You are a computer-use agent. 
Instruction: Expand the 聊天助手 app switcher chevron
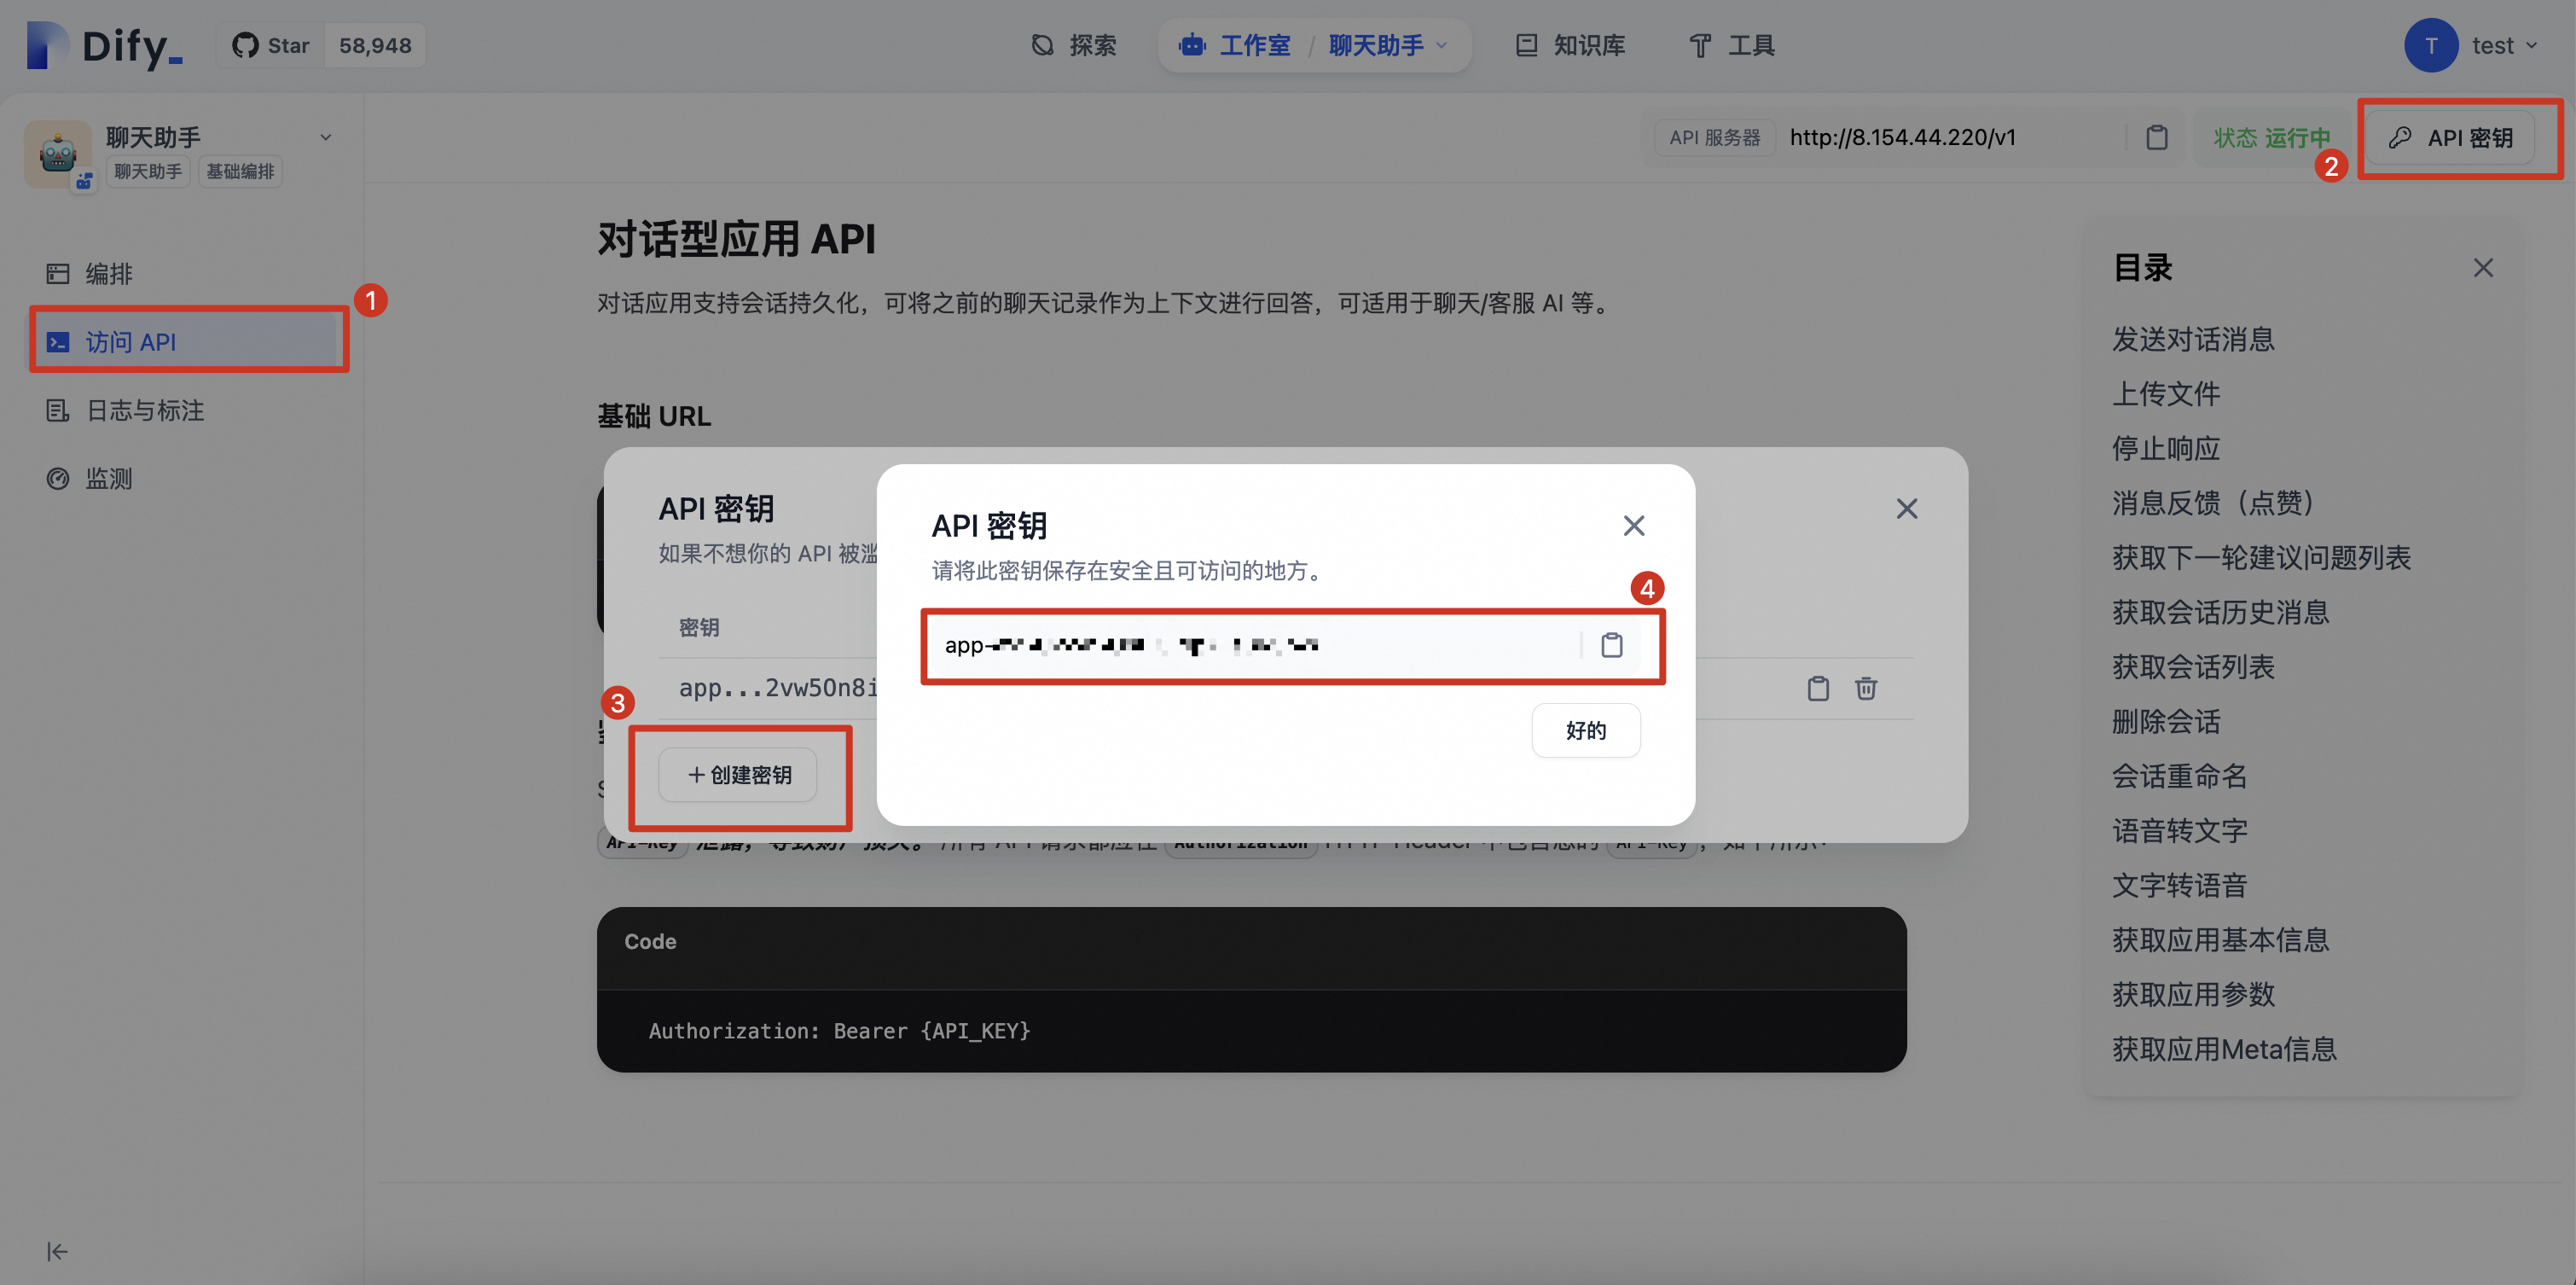(x=325, y=137)
